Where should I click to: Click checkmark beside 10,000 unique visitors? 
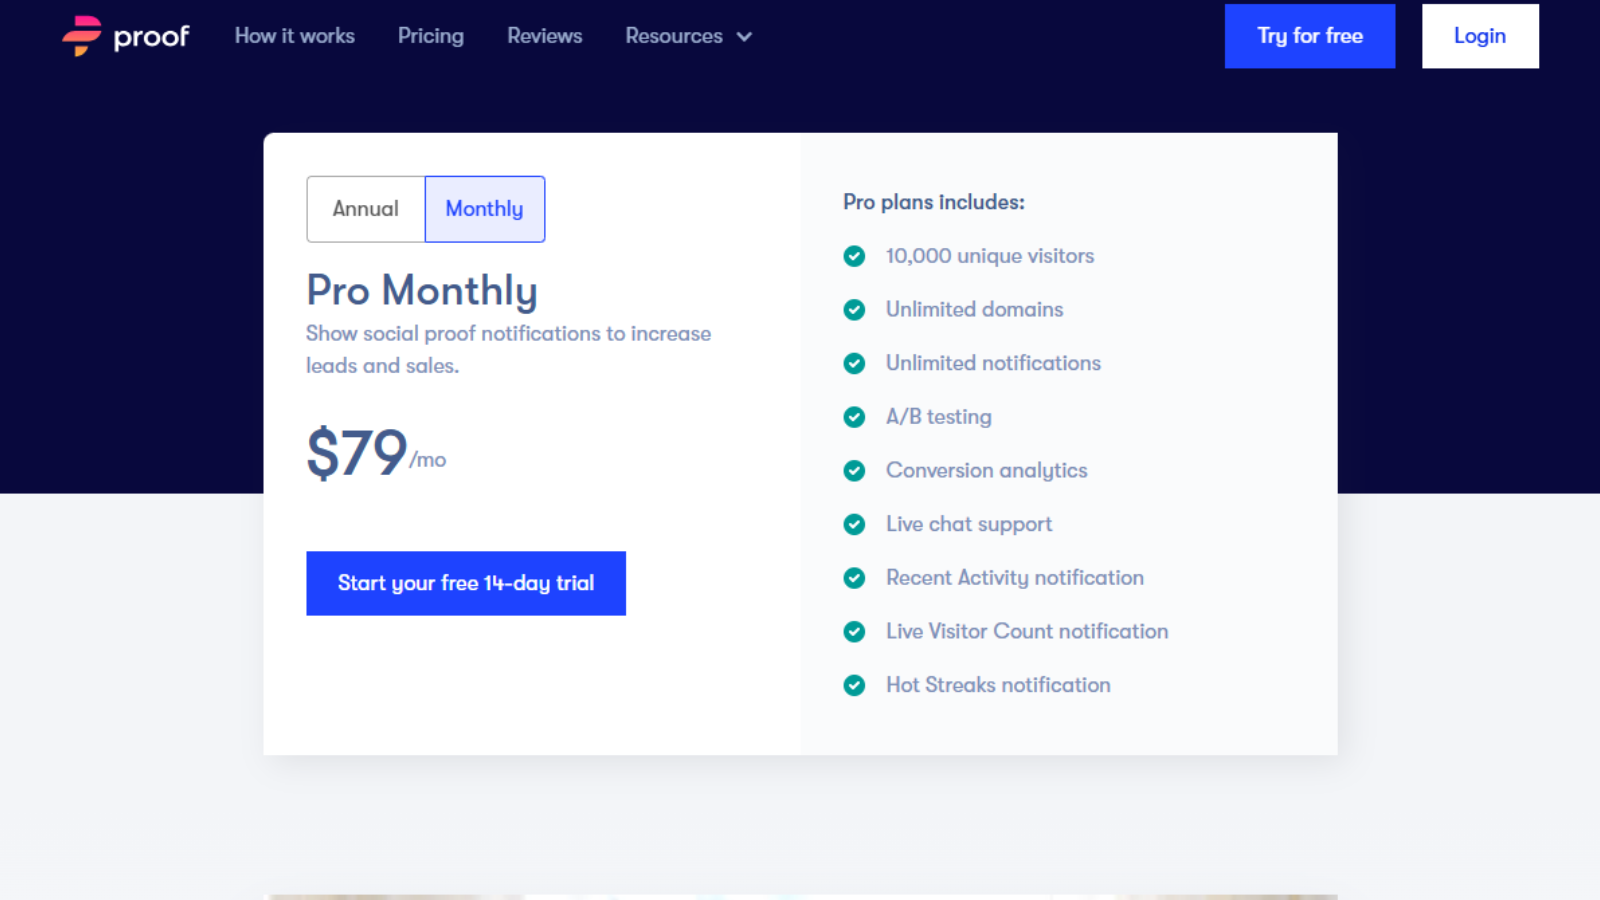854,256
